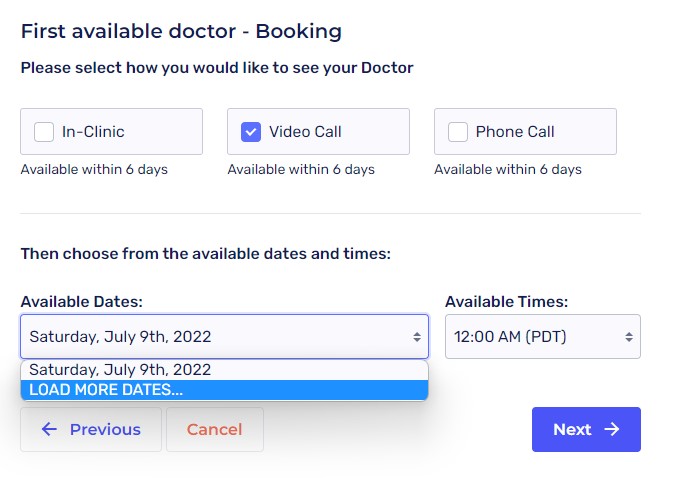Click the 12:00 AM (PDT) time value

(x=510, y=337)
